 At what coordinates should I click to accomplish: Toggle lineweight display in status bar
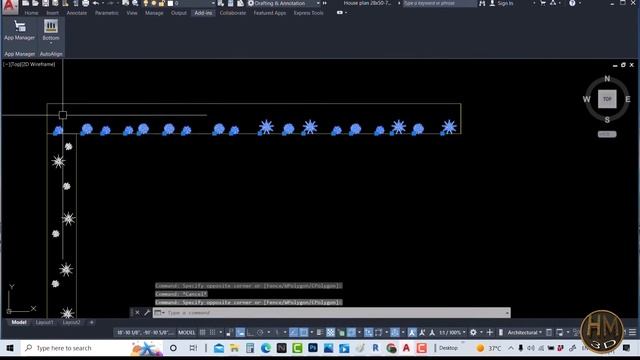[x=320, y=333]
